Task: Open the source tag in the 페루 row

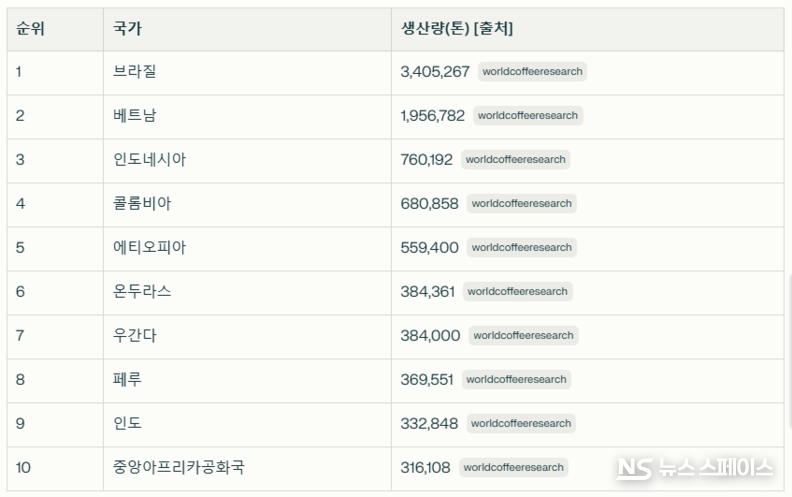Action: tap(516, 380)
